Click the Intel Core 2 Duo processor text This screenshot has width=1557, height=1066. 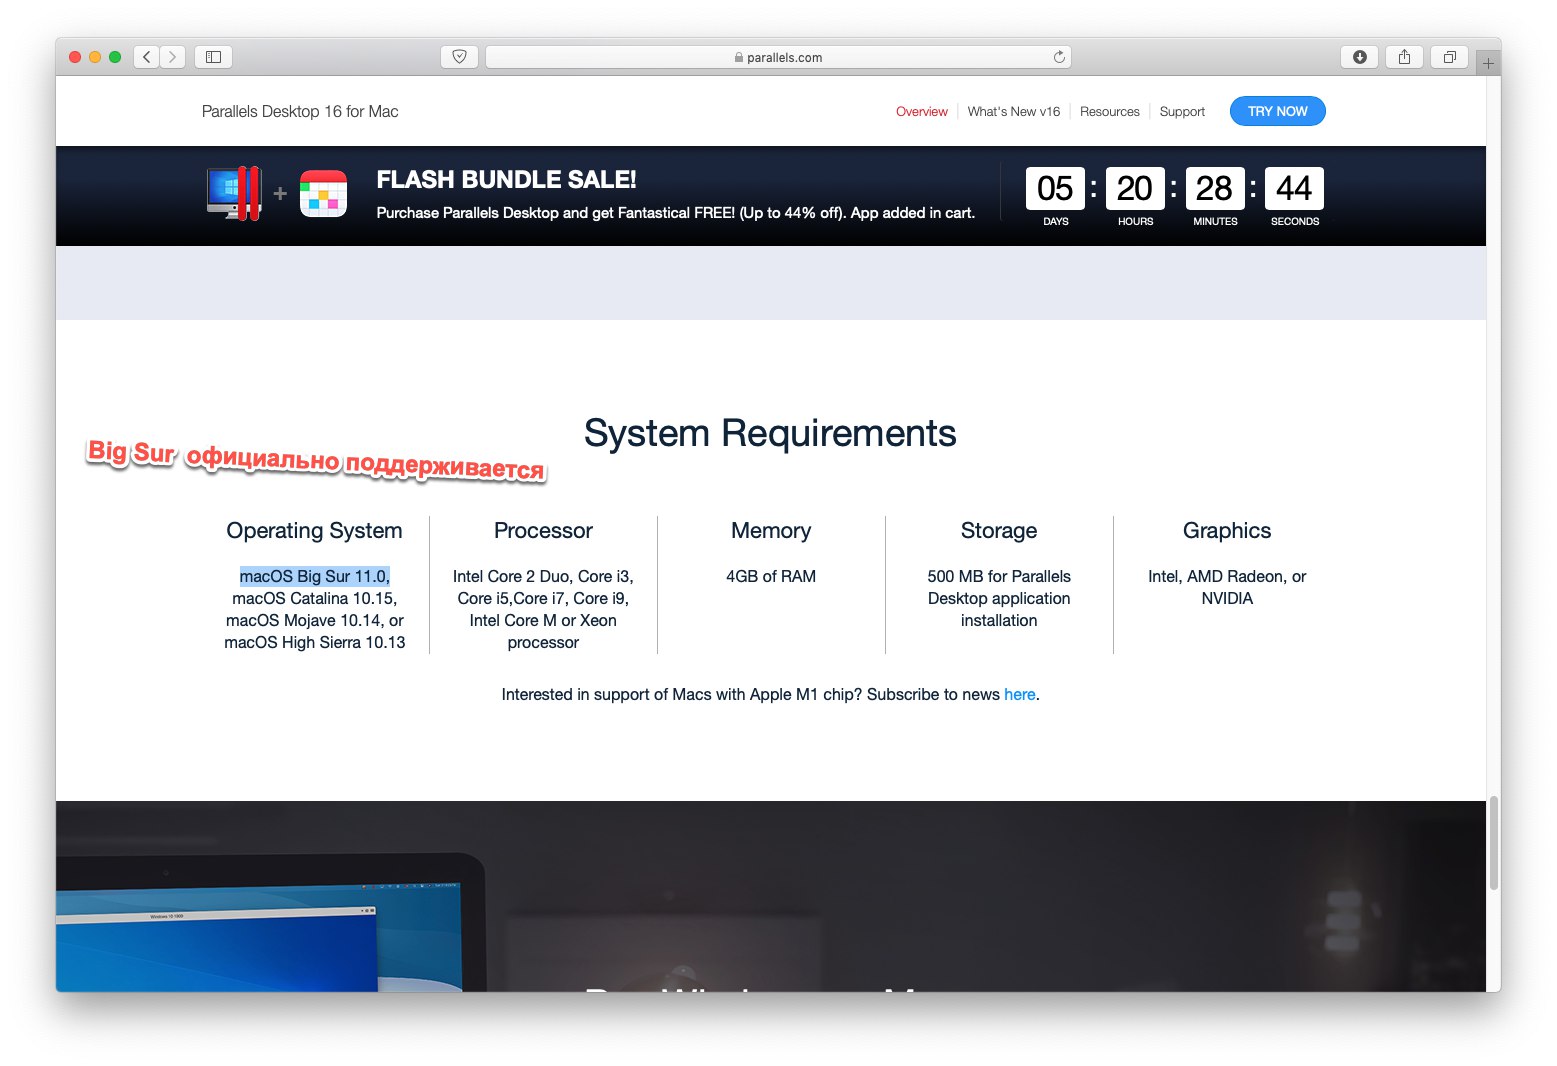click(543, 609)
